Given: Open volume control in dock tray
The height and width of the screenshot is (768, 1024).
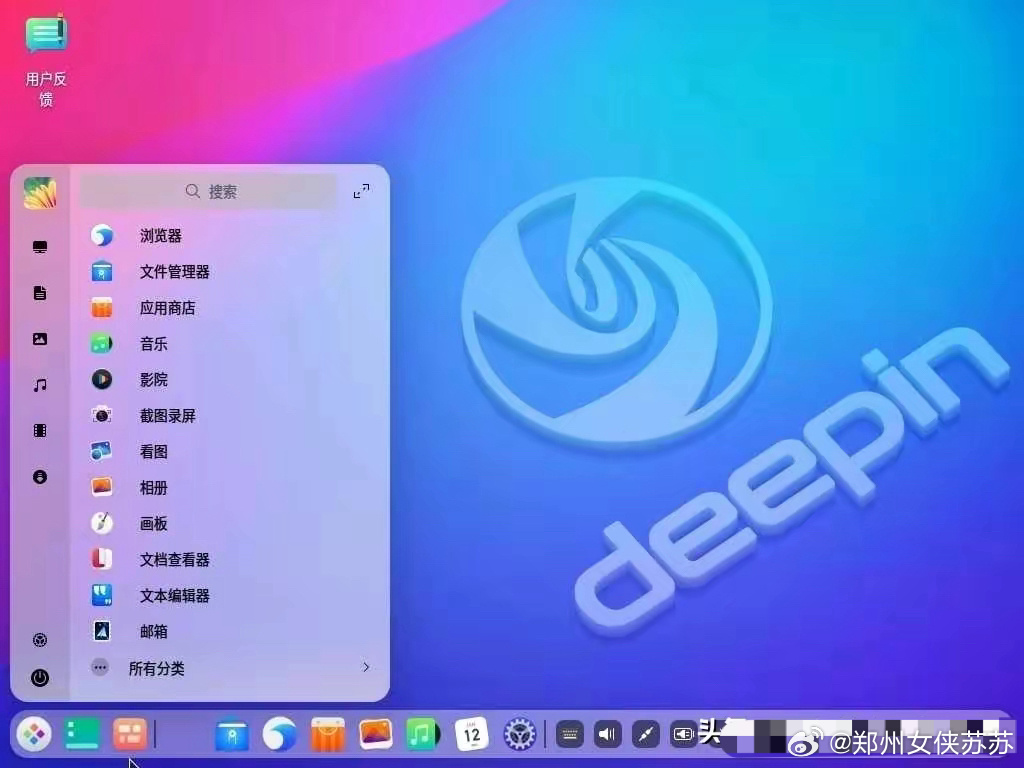Looking at the screenshot, I should (x=607, y=735).
